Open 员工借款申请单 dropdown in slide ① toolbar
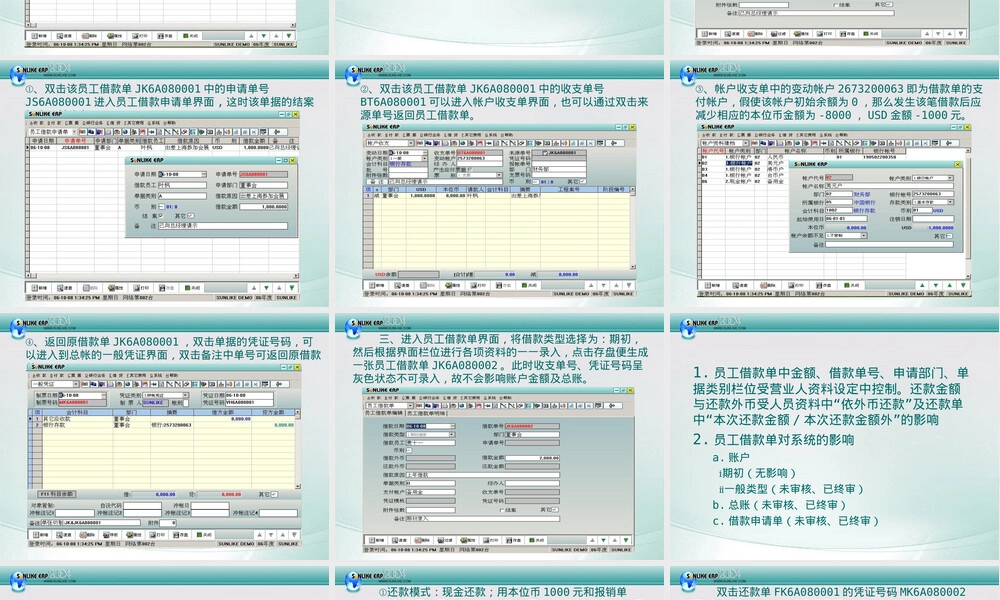 tap(74, 132)
